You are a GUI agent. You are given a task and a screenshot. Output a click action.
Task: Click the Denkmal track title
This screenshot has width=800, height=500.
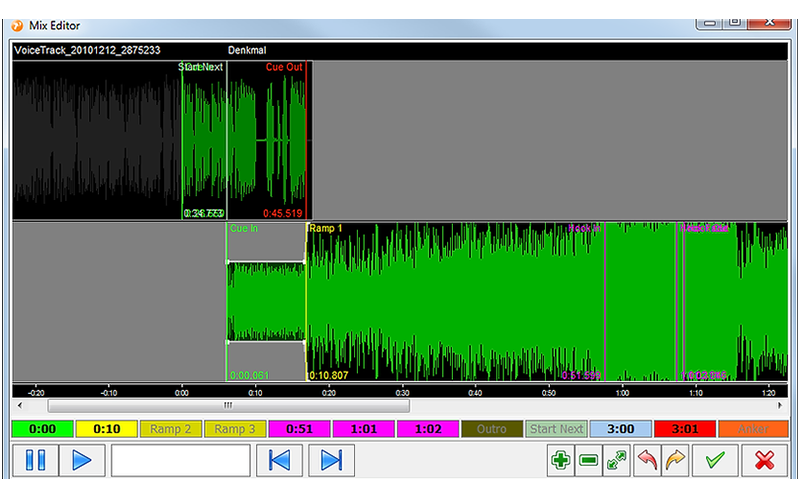pos(247,50)
